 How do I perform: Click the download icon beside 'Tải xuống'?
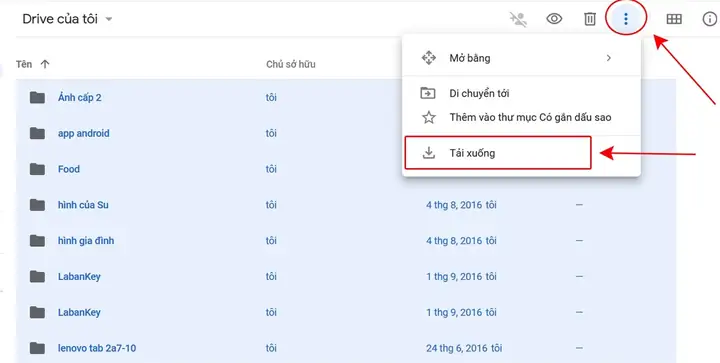(x=428, y=153)
